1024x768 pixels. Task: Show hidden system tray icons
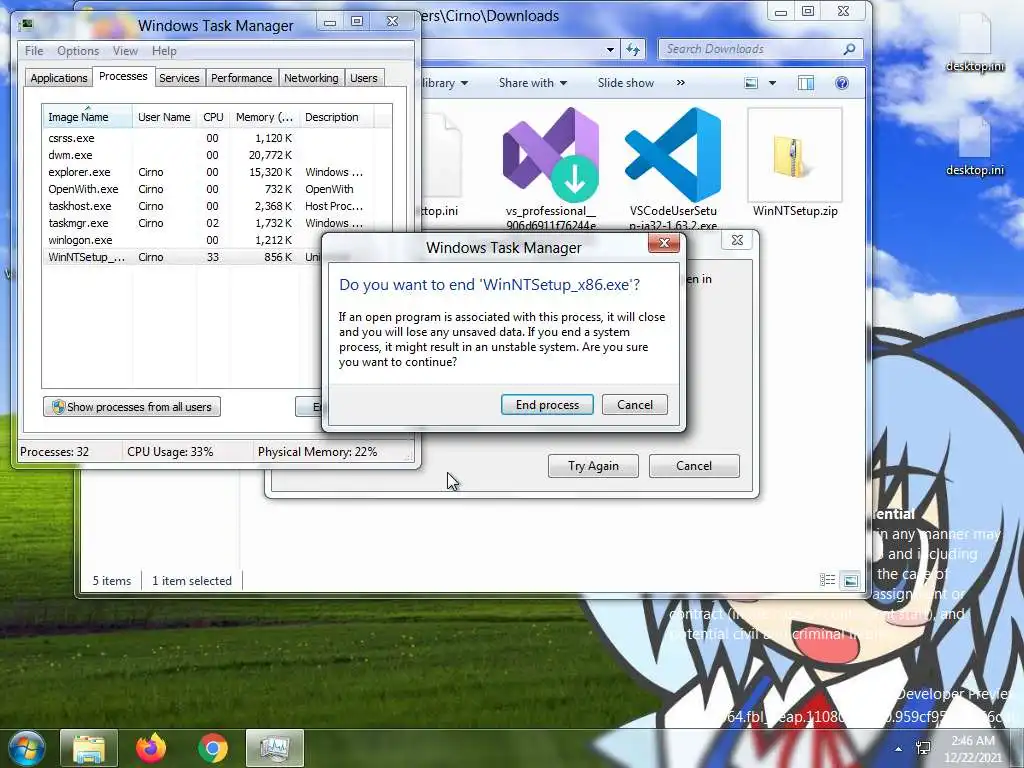click(899, 750)
